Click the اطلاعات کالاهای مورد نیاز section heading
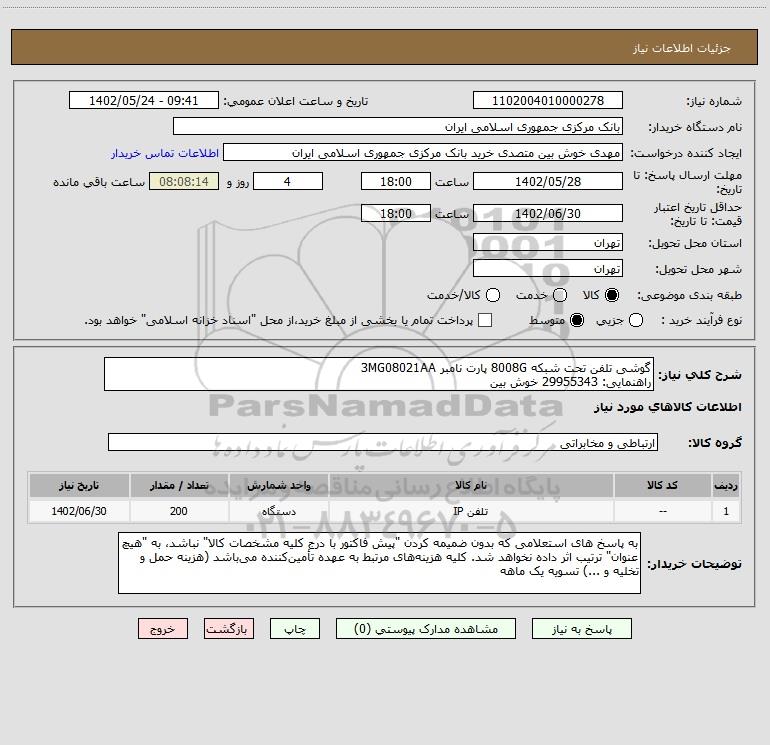The image size is (770, 745). pos(668,407)
